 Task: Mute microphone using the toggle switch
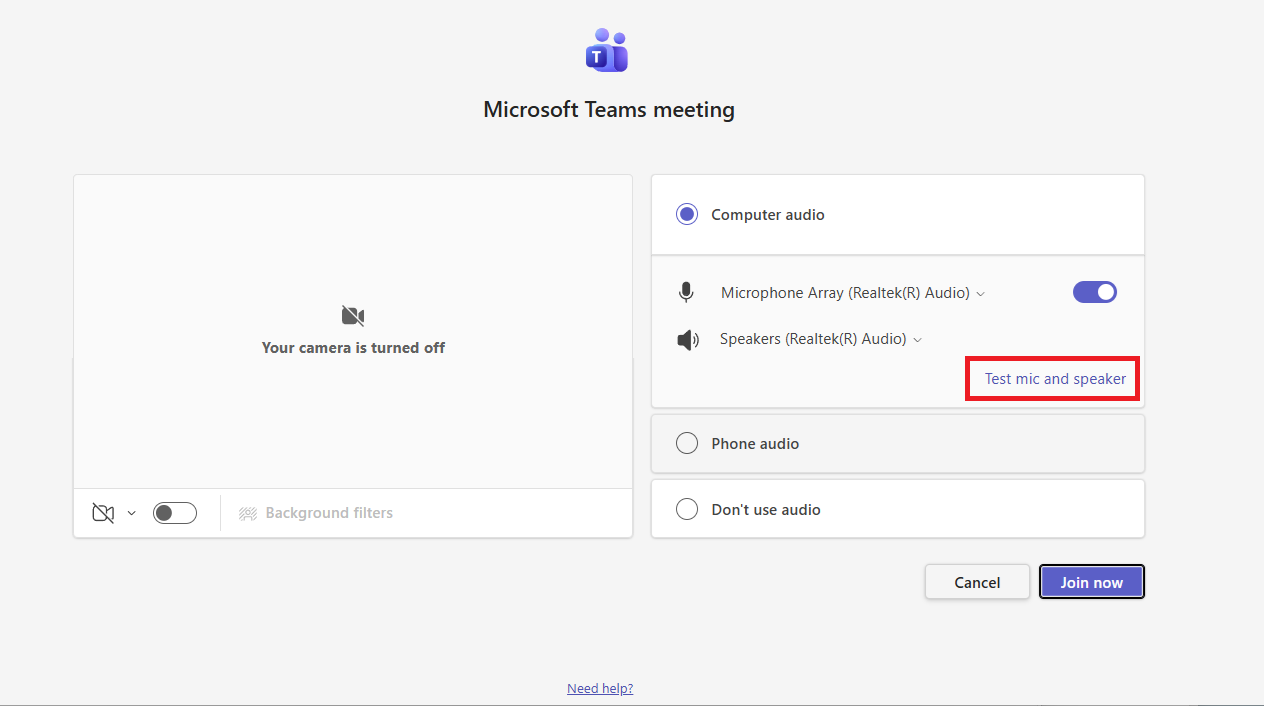[x=1095, y=292]
